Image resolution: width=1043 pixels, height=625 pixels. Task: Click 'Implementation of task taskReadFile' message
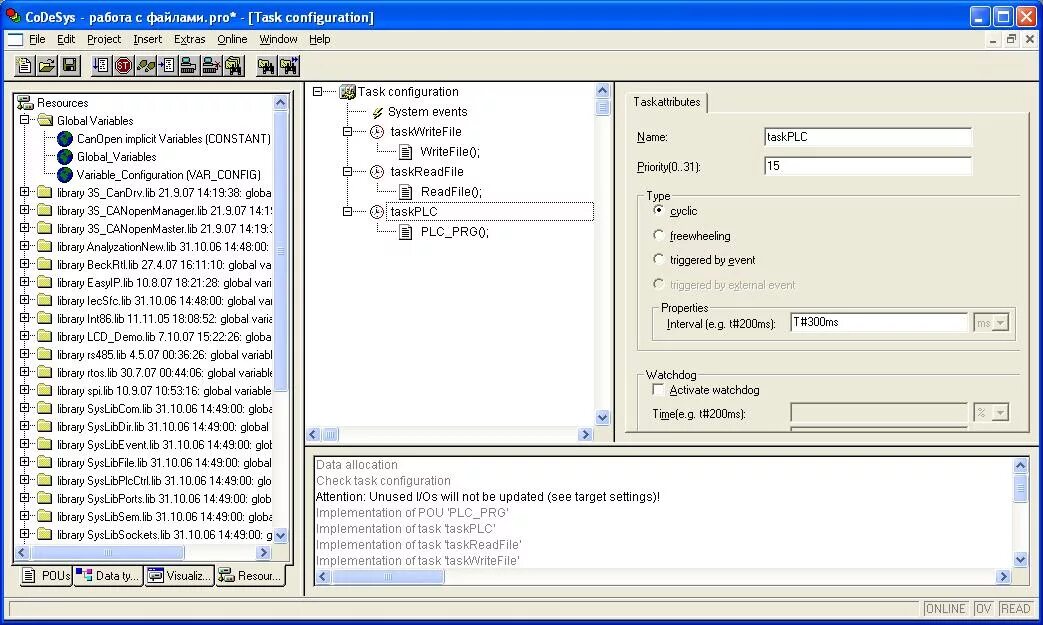coord(418,545)
